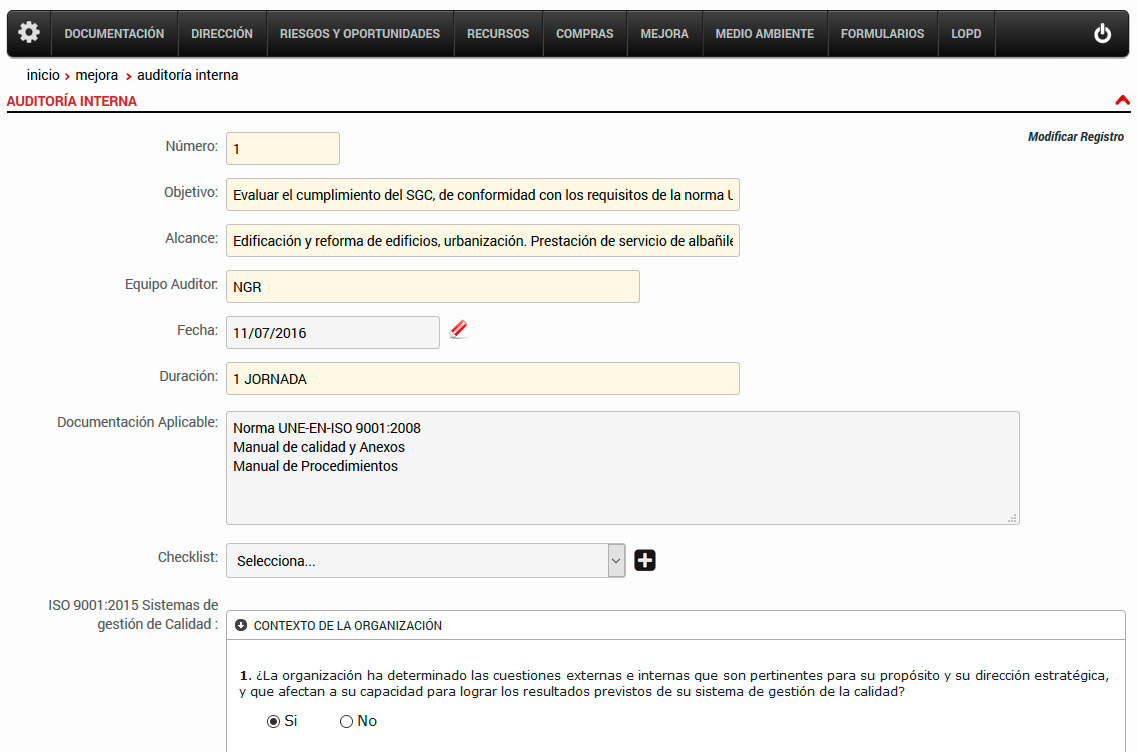Viewport: 1138px width, 752px height.
Task: Clear the Fecha date with eraser icon
Action: click(x=459, y=330)
